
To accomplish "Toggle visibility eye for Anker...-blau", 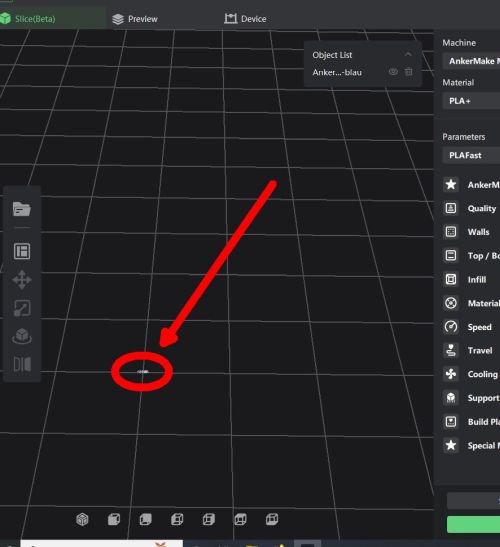I will (x=393, y=72).
